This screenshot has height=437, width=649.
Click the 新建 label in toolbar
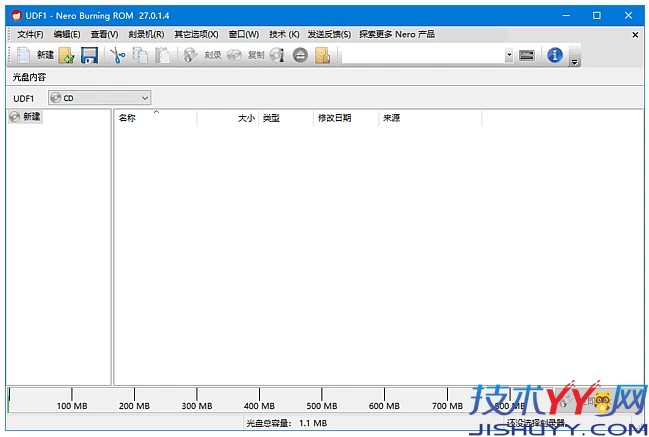(46, 55)
